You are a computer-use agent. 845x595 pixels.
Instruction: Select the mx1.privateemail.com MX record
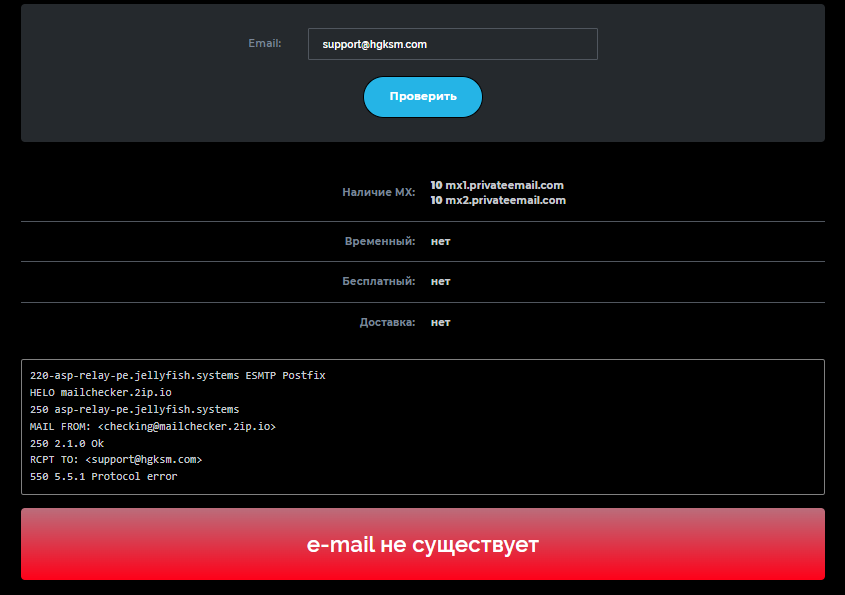click(497, 185)
